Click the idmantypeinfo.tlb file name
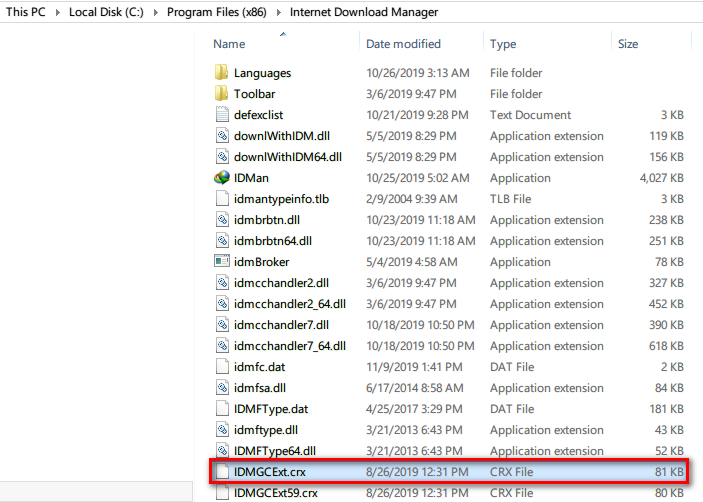703x502 pixels. point(281,199)
